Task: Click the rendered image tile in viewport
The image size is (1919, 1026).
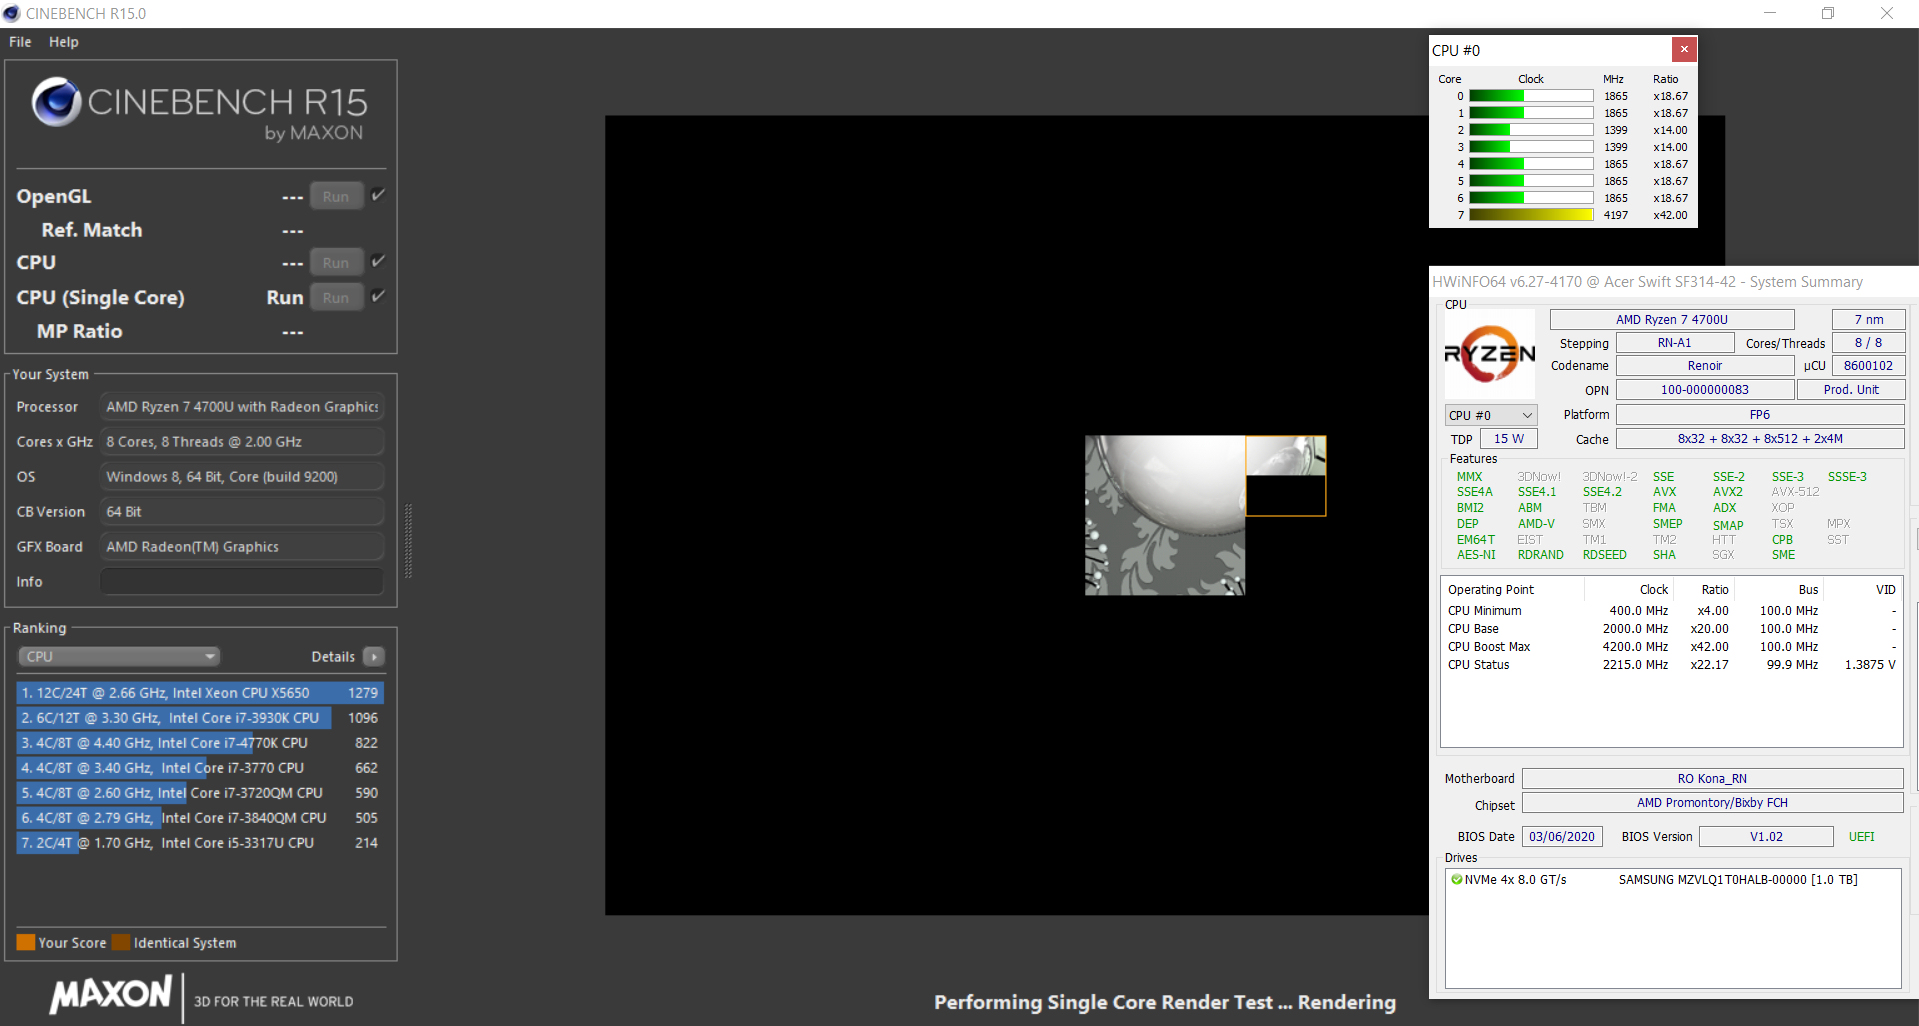Action: pyautogui.click(x=1165, y=515)
